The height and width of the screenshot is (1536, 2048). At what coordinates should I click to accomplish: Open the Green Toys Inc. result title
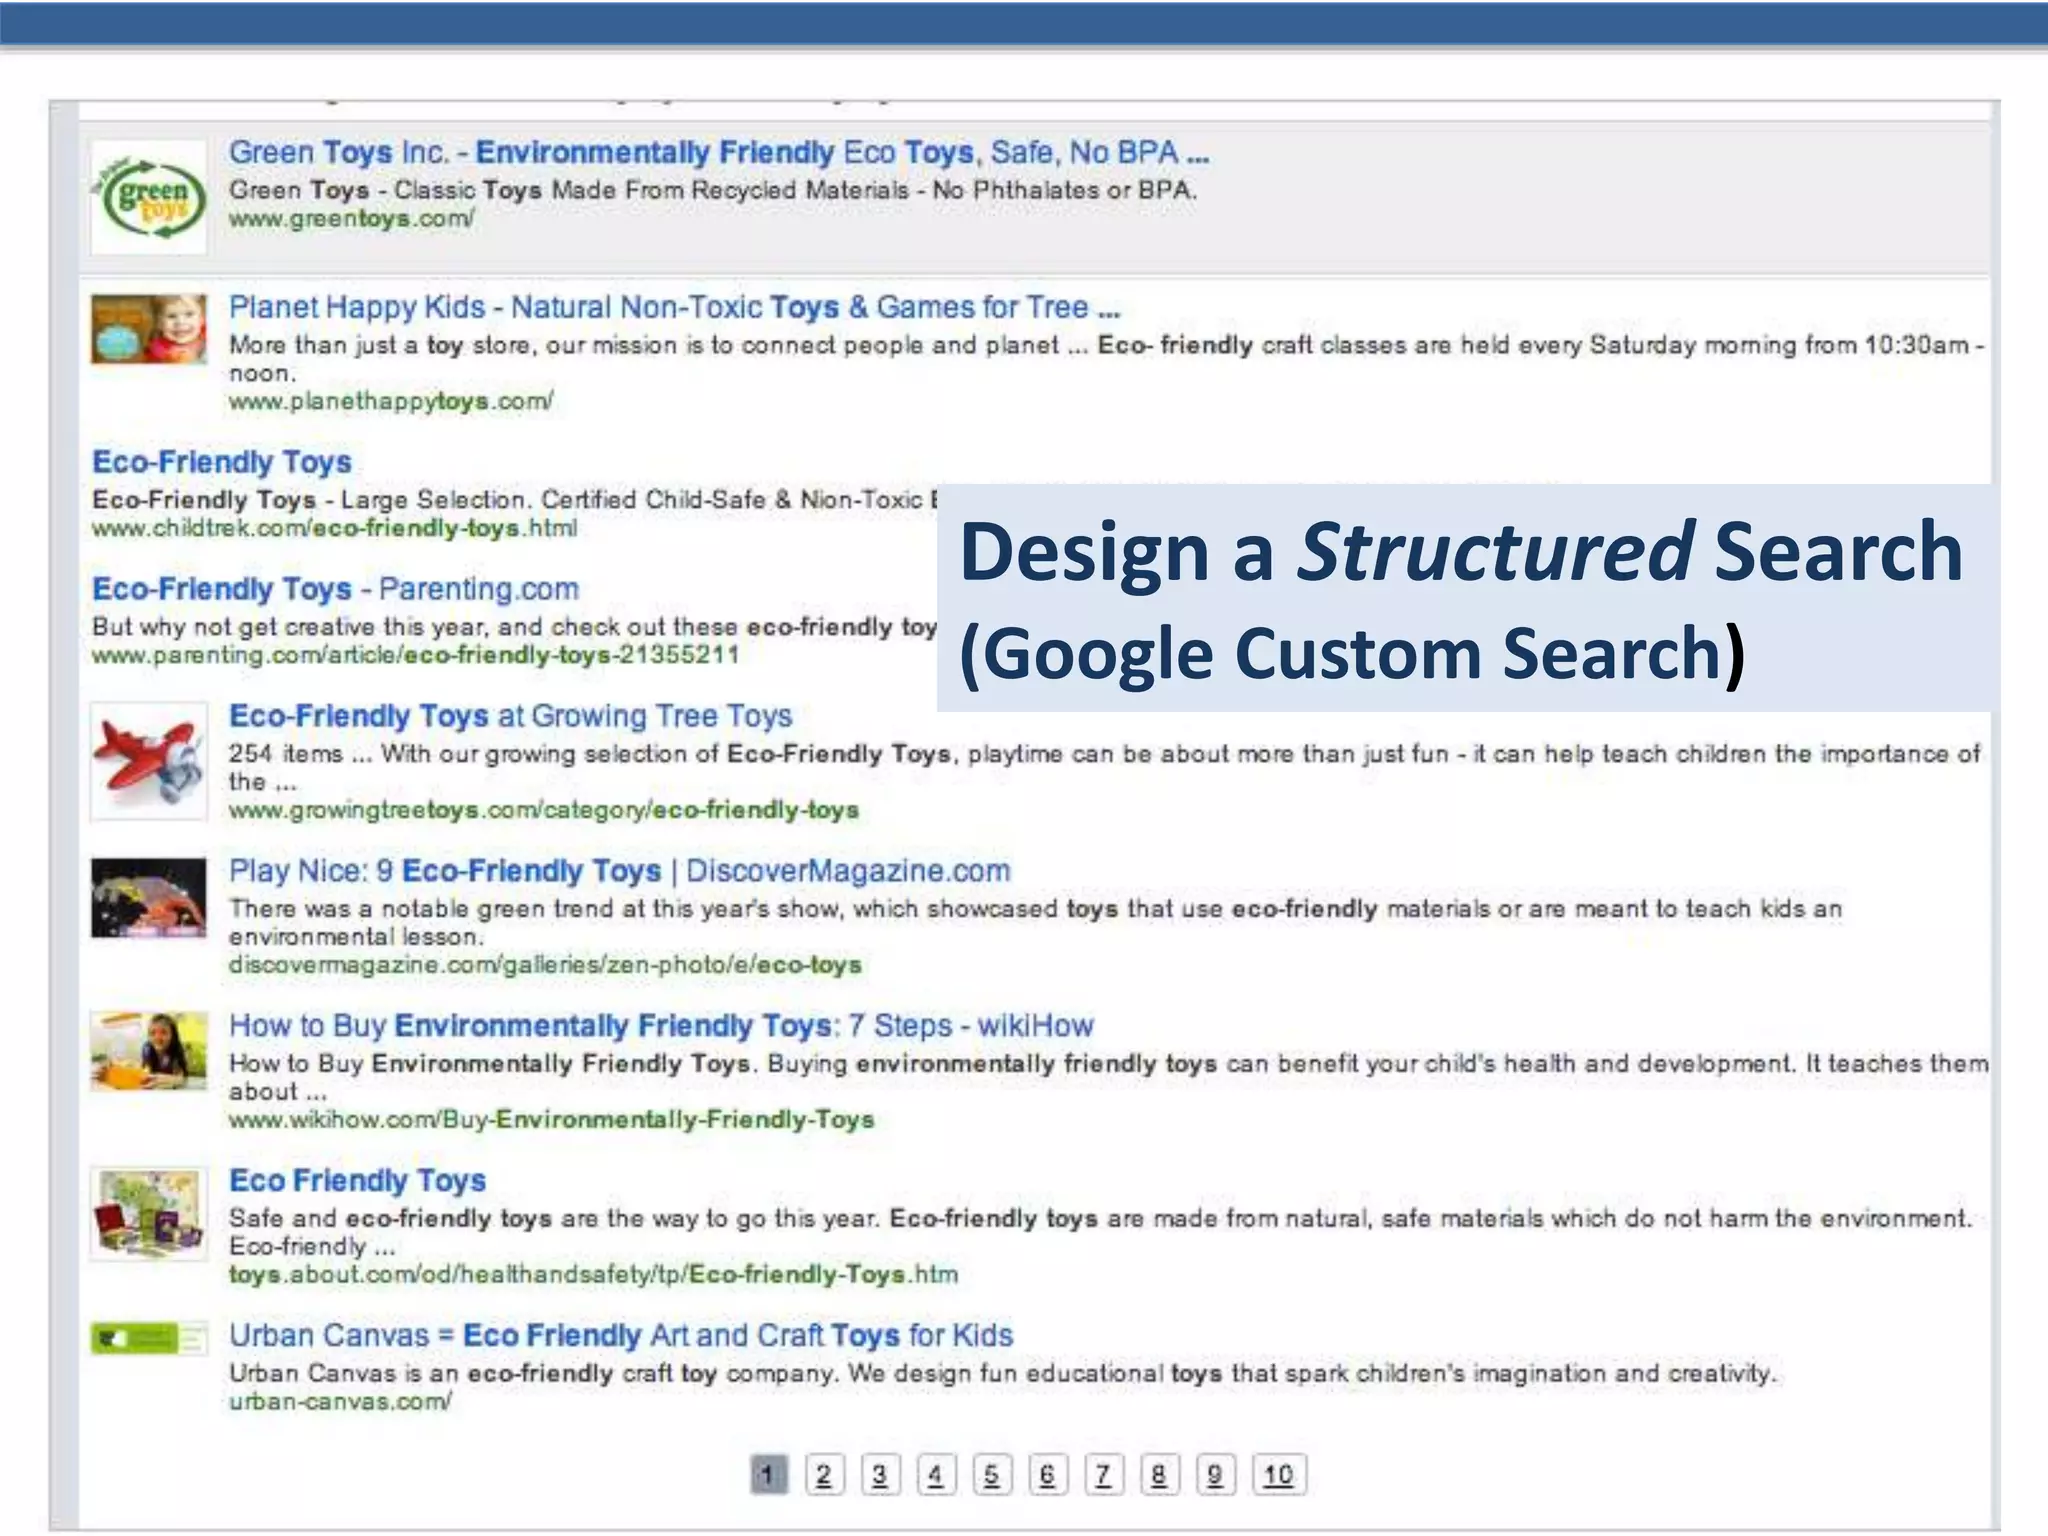[719, 153]
